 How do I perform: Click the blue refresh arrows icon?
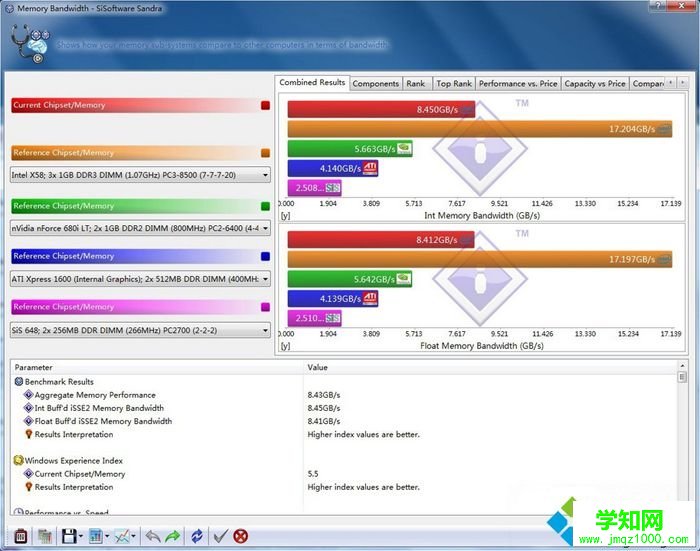(x=197, y=536)
